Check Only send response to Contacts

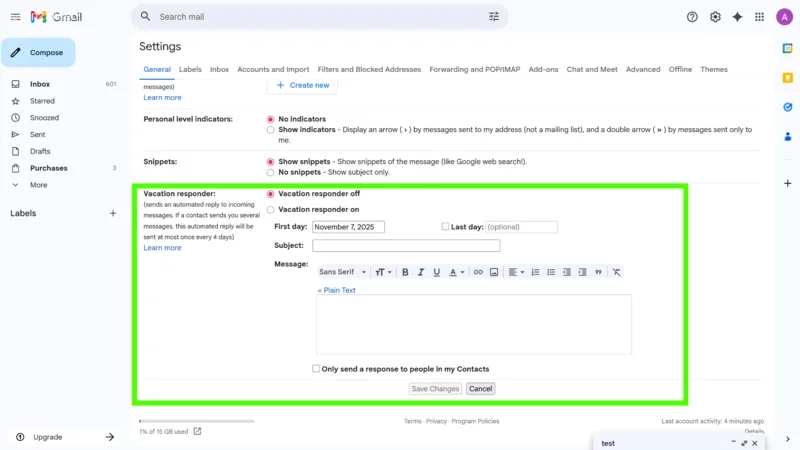pyautogui.click(x=316, y=369)
